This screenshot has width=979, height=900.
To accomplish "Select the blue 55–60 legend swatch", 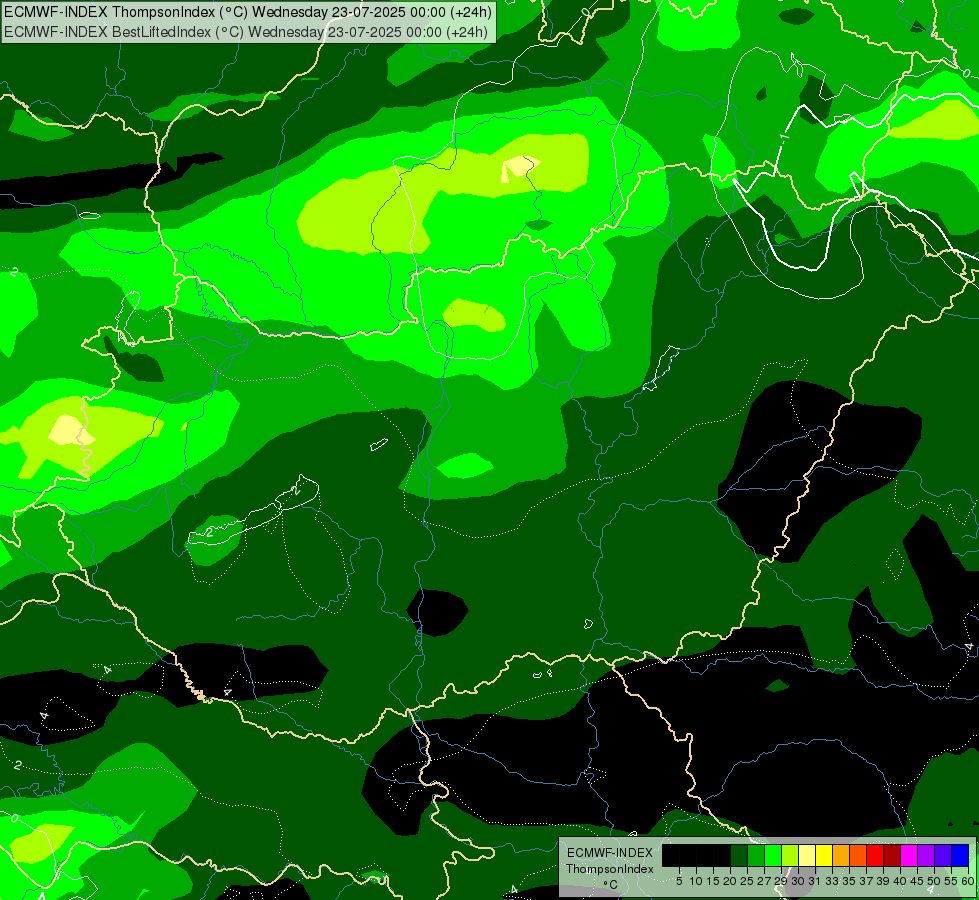I will [x=960, y=855].
